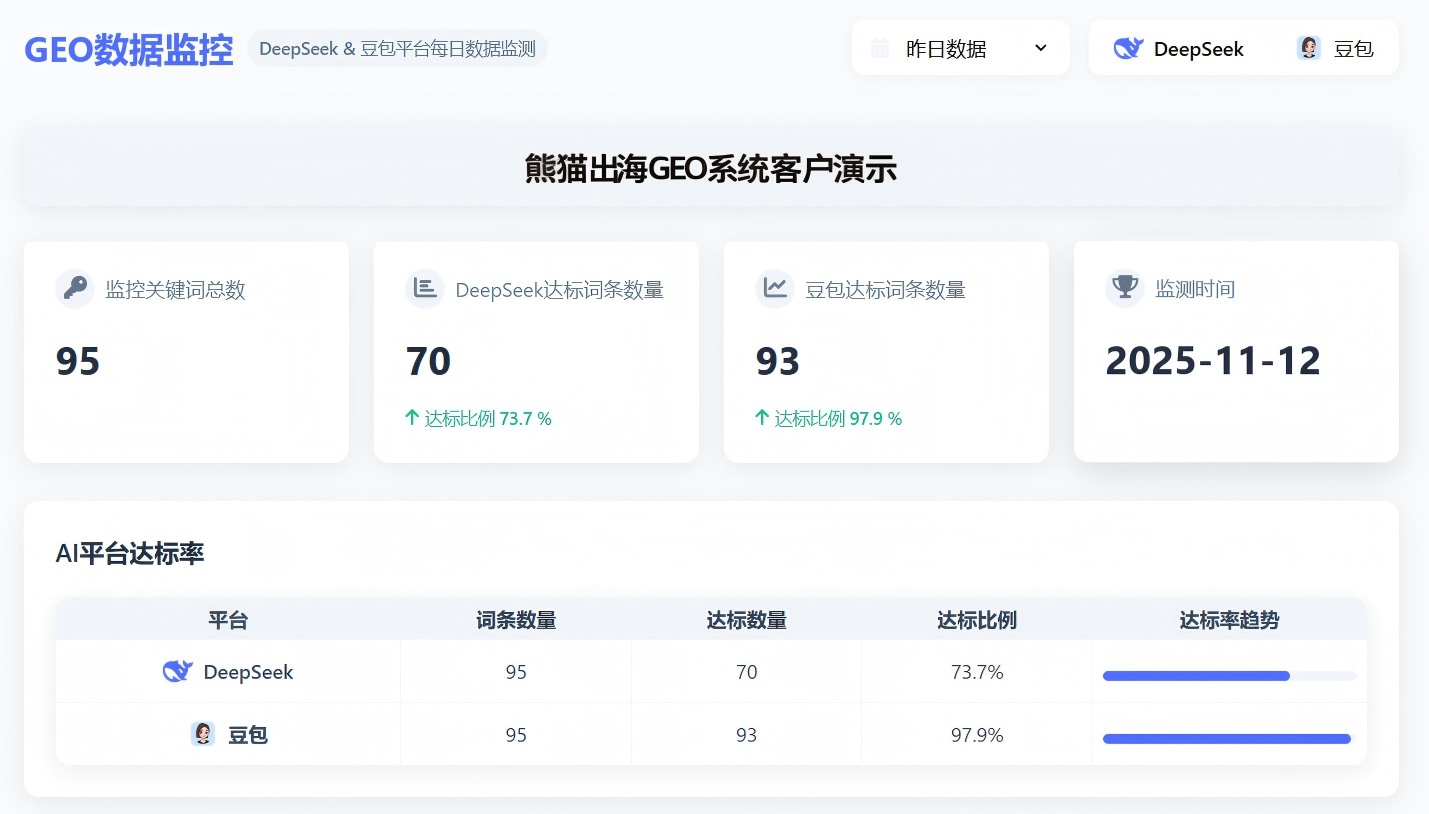Image resolution: width=1429 pixels, height=814 pixels.
Task: Click the DeepSeek whale icon in the table row
Action: click(177, 671)
